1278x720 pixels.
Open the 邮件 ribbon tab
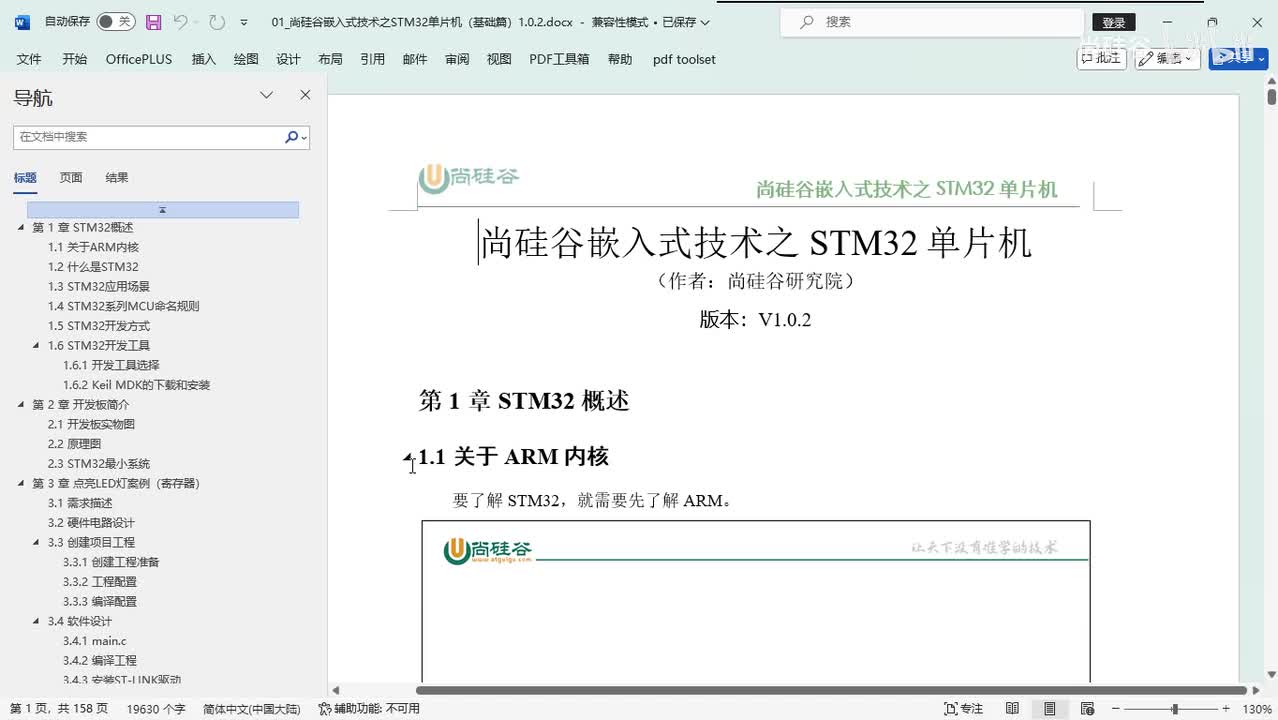(x=415, y=59)
